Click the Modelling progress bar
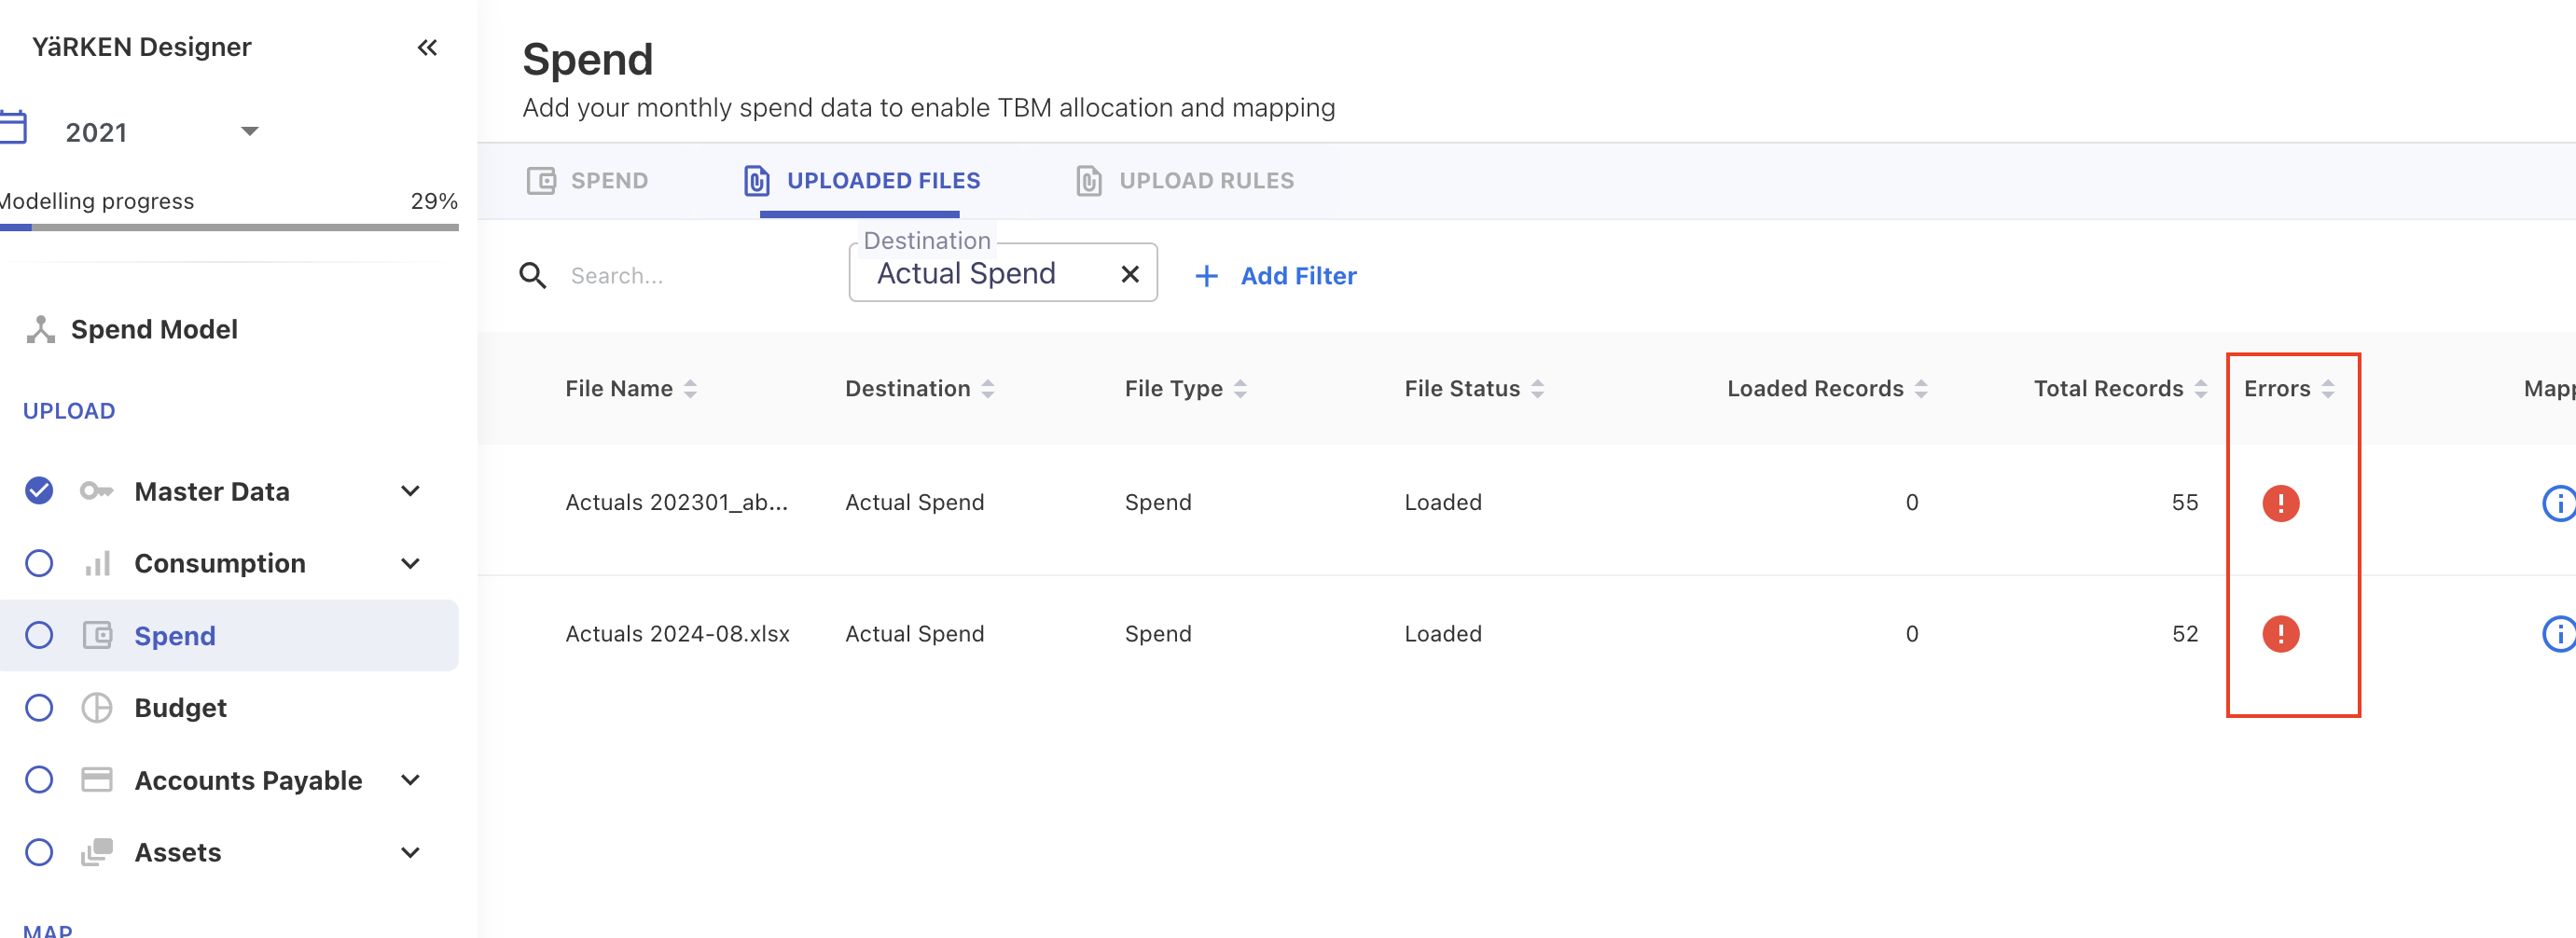This screenshot has height=938, width=2576. click(x=229, y=228)
